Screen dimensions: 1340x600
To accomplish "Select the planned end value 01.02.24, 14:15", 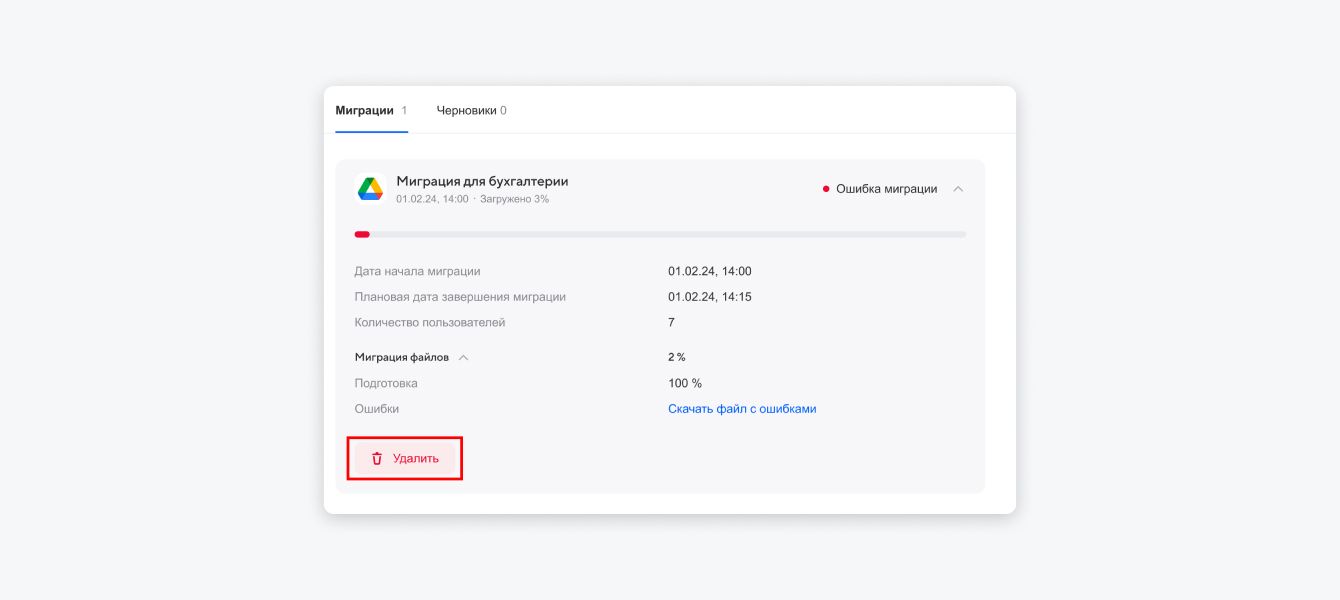I will [x=709, y=297].
